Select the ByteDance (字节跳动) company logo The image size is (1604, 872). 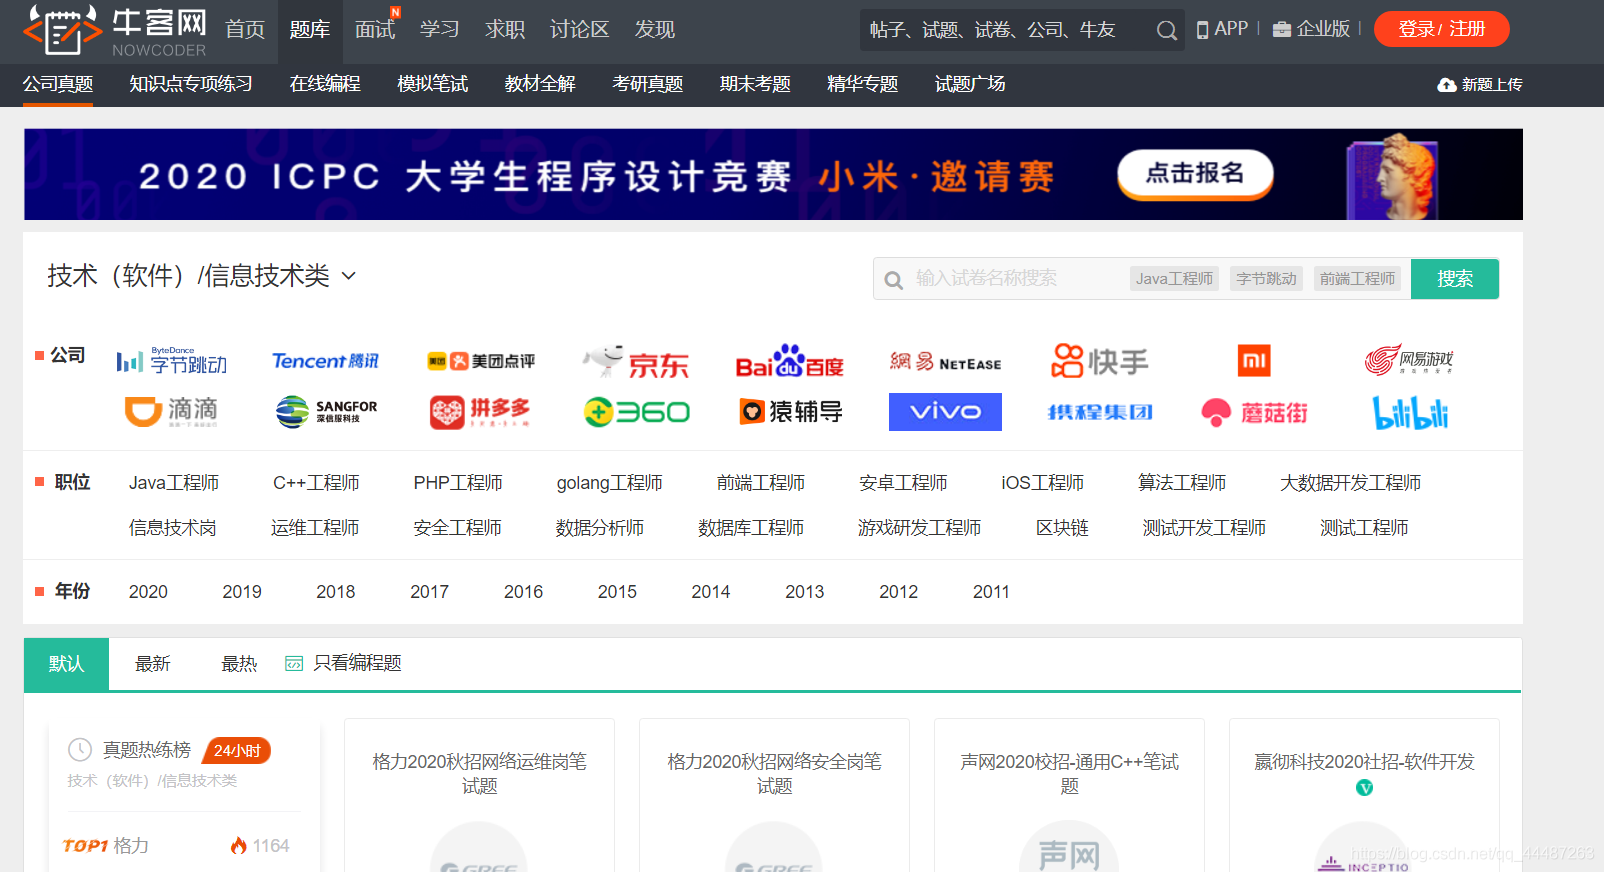172,361
